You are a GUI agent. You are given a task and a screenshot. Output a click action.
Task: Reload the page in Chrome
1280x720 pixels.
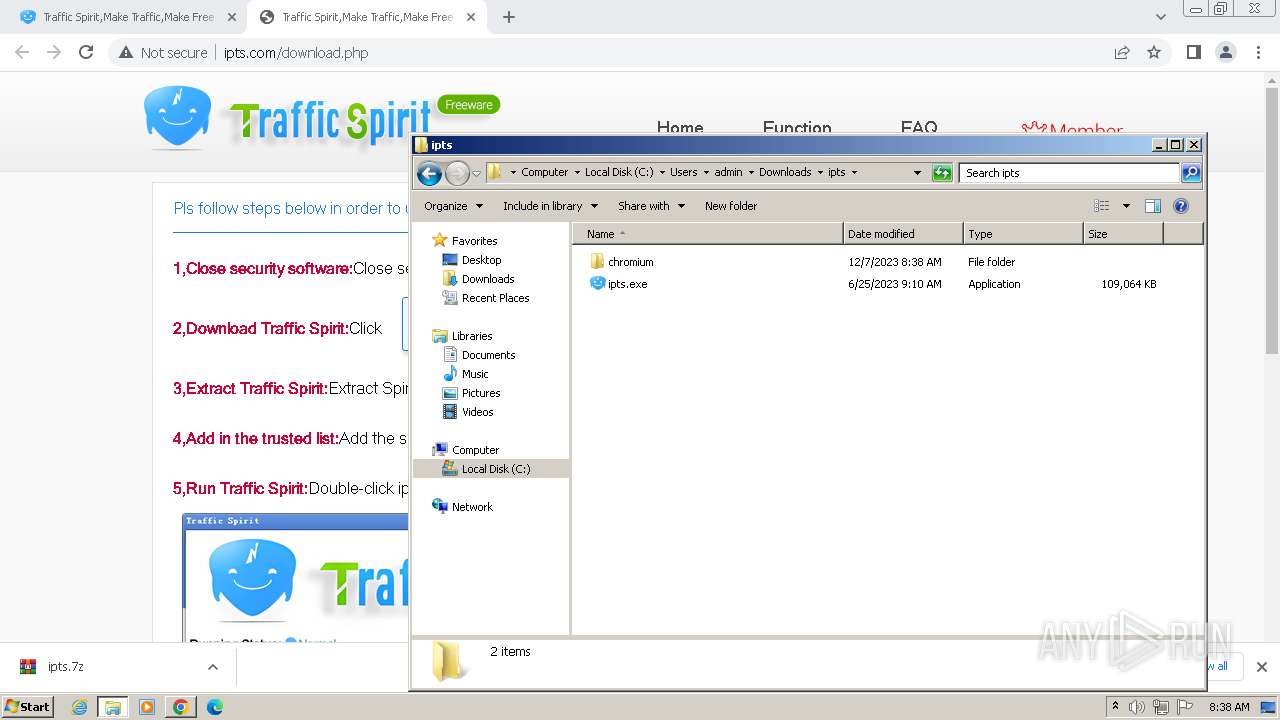[86, 53]
